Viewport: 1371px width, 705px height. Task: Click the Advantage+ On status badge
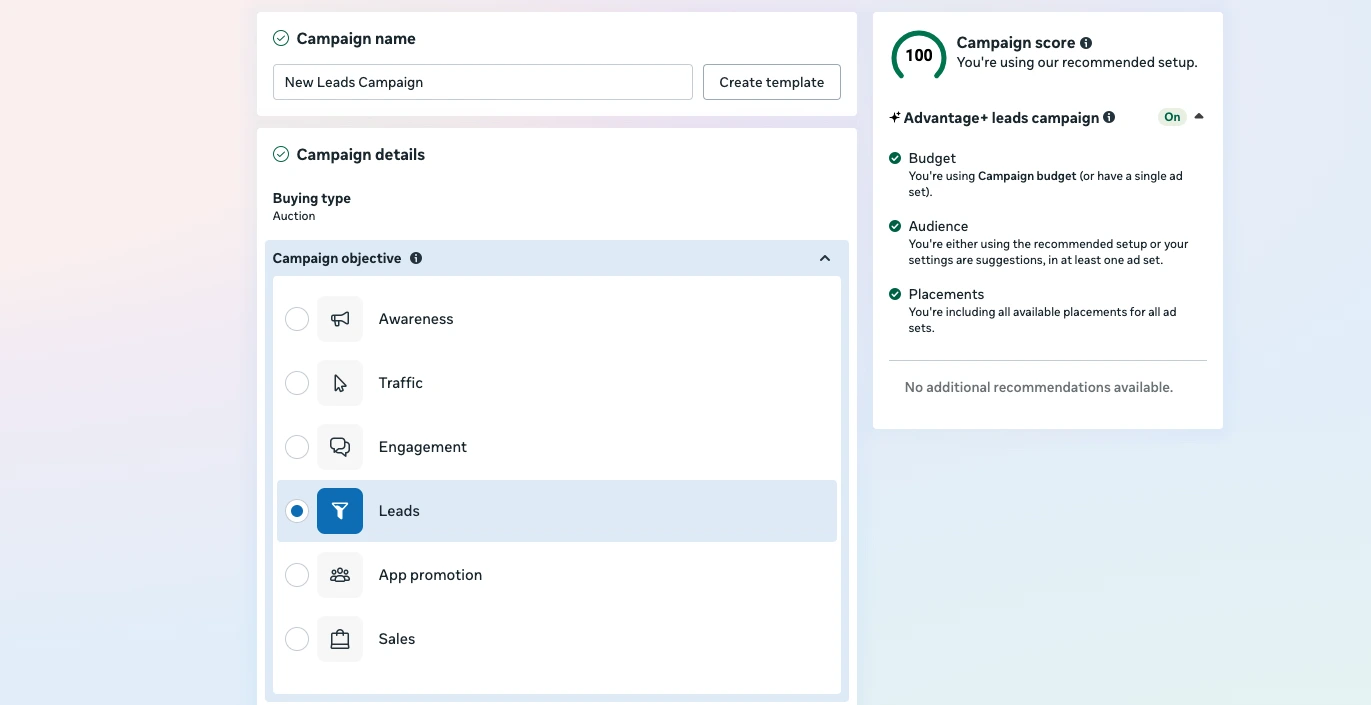click(1172, 117)
